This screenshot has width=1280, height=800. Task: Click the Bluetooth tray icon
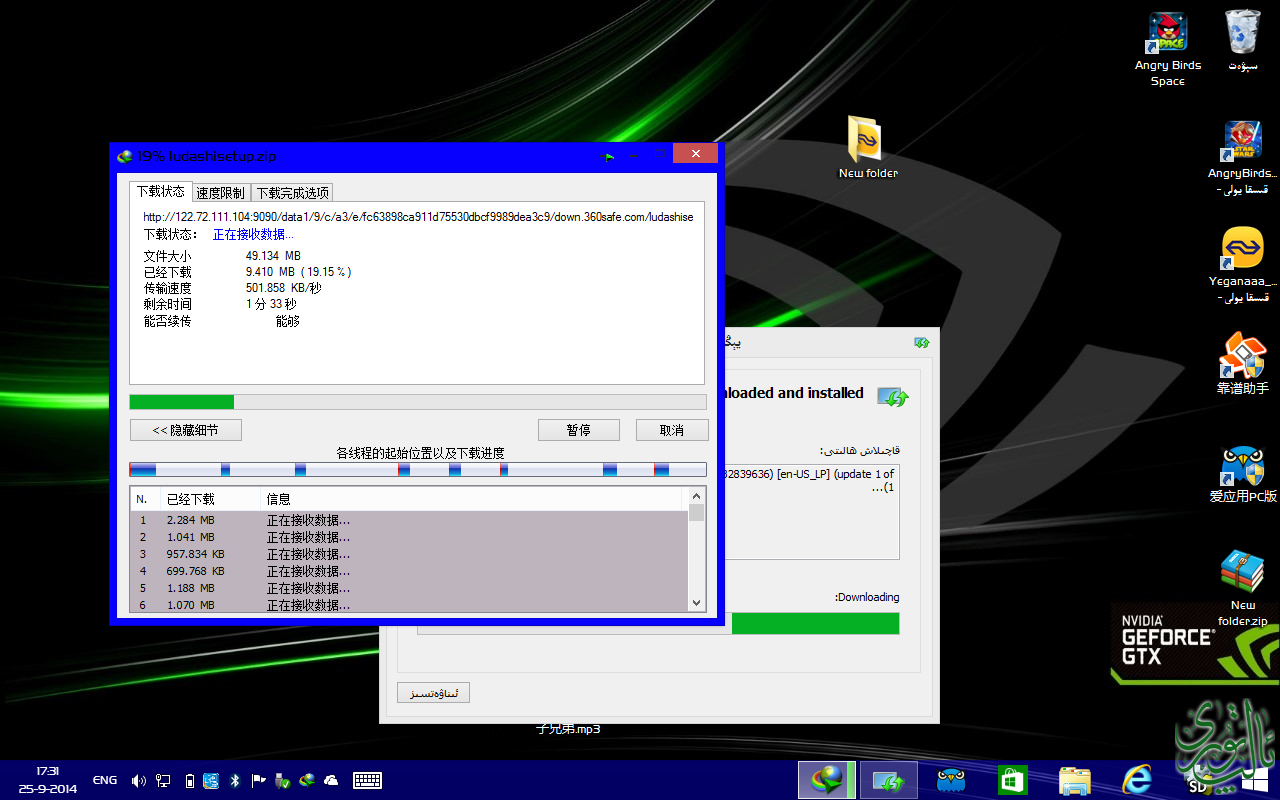pyautogui.click(x=235, y=780)
